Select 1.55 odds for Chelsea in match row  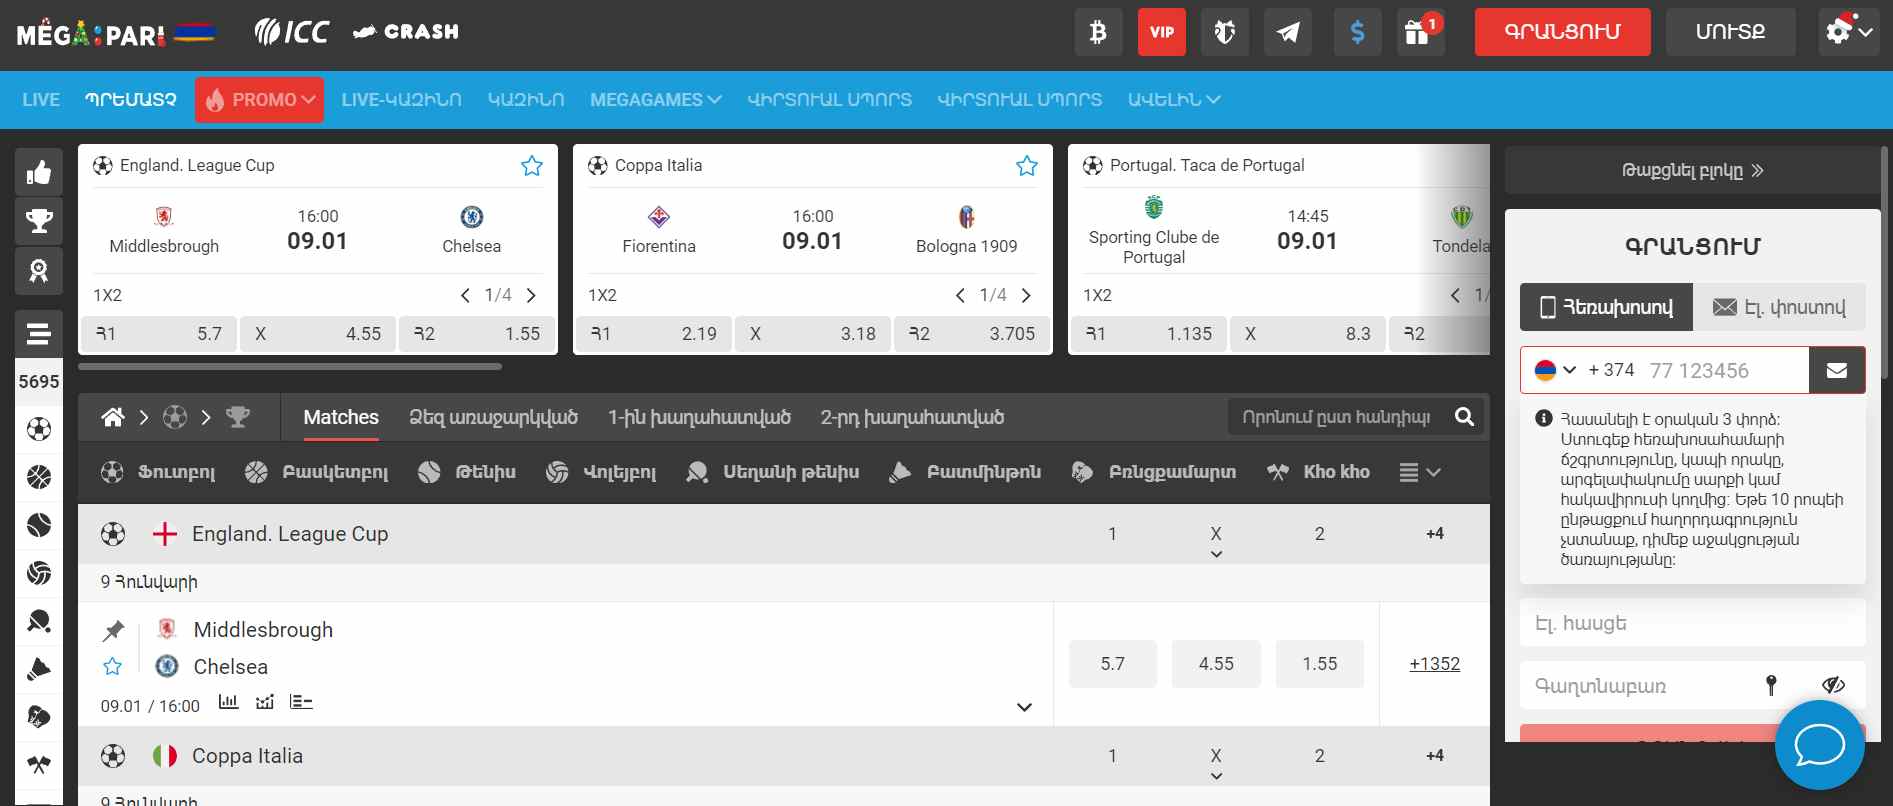pos(1319,664)
